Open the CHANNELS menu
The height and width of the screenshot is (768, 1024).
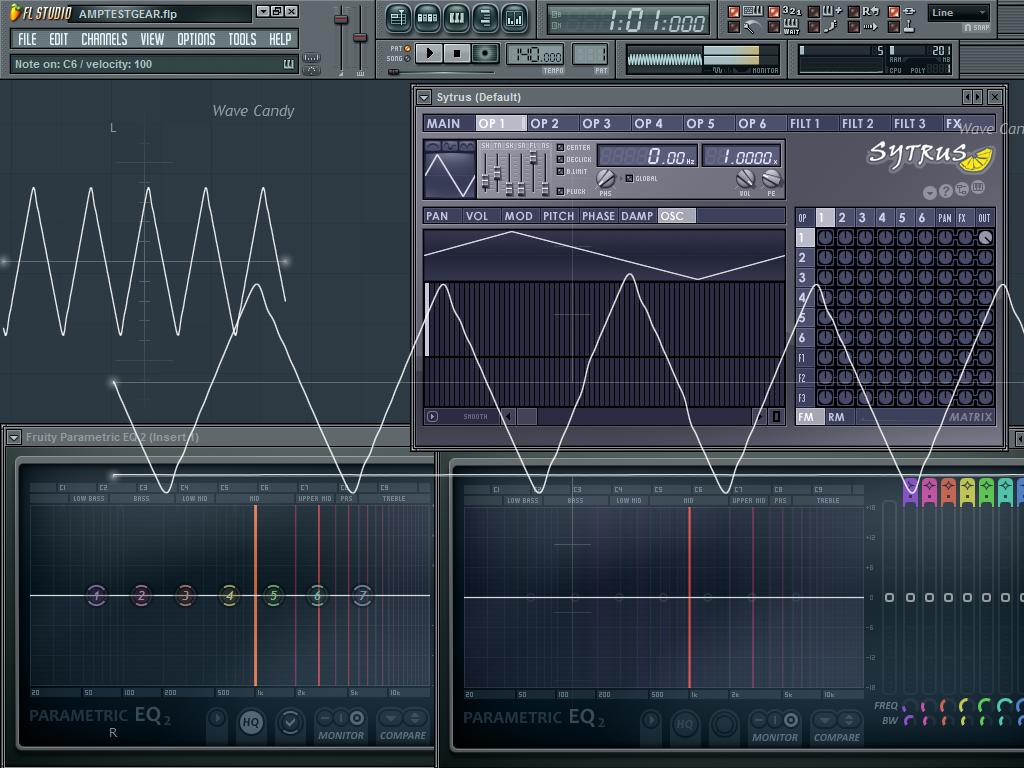coord(104,39)
